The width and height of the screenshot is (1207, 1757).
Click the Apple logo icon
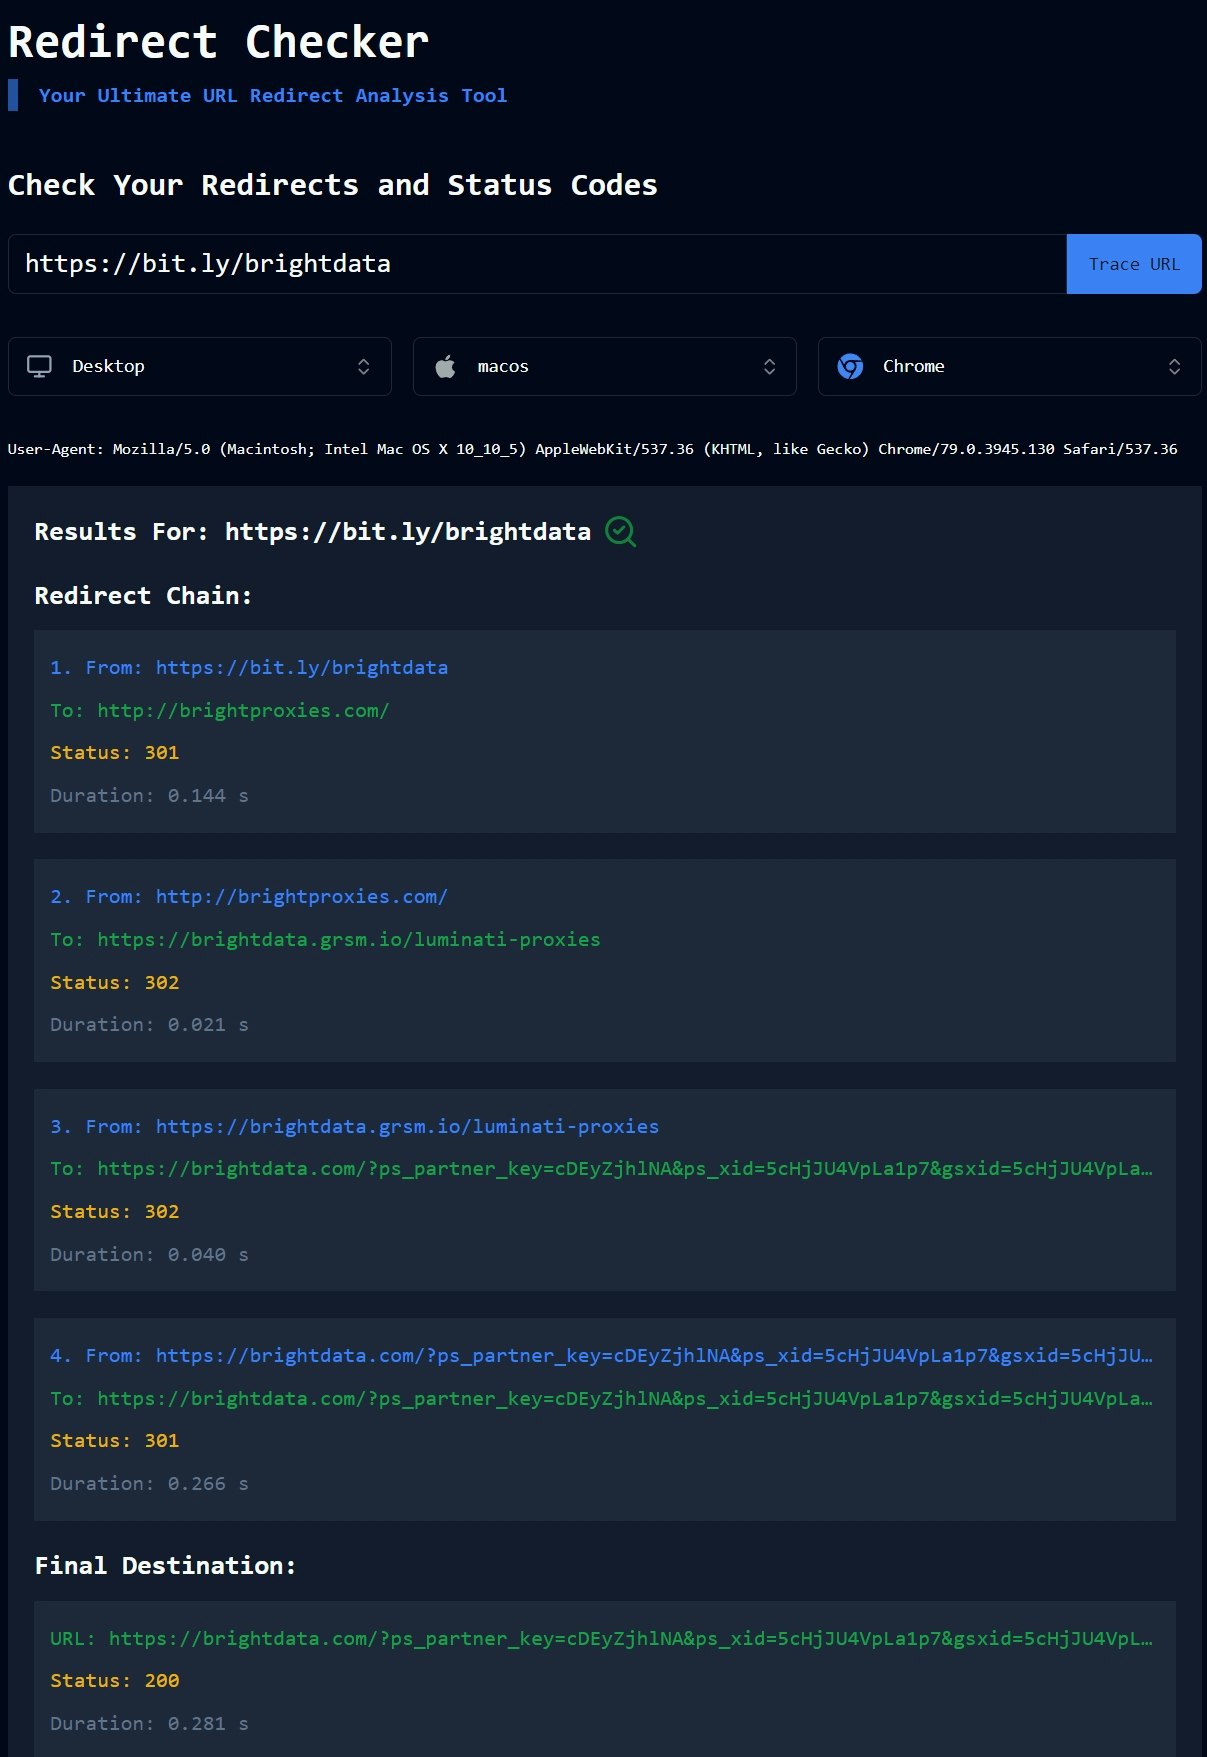point(446,366)
